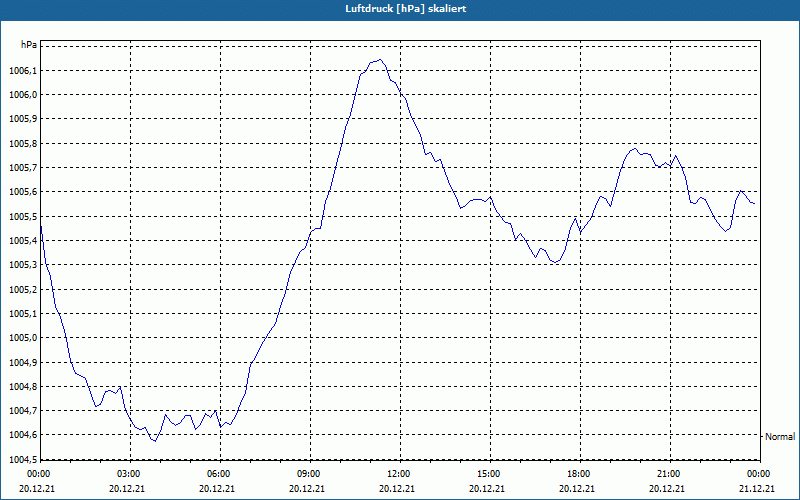
Task: Select the 1005,0 y-axis value
Action: click(23, 338)
